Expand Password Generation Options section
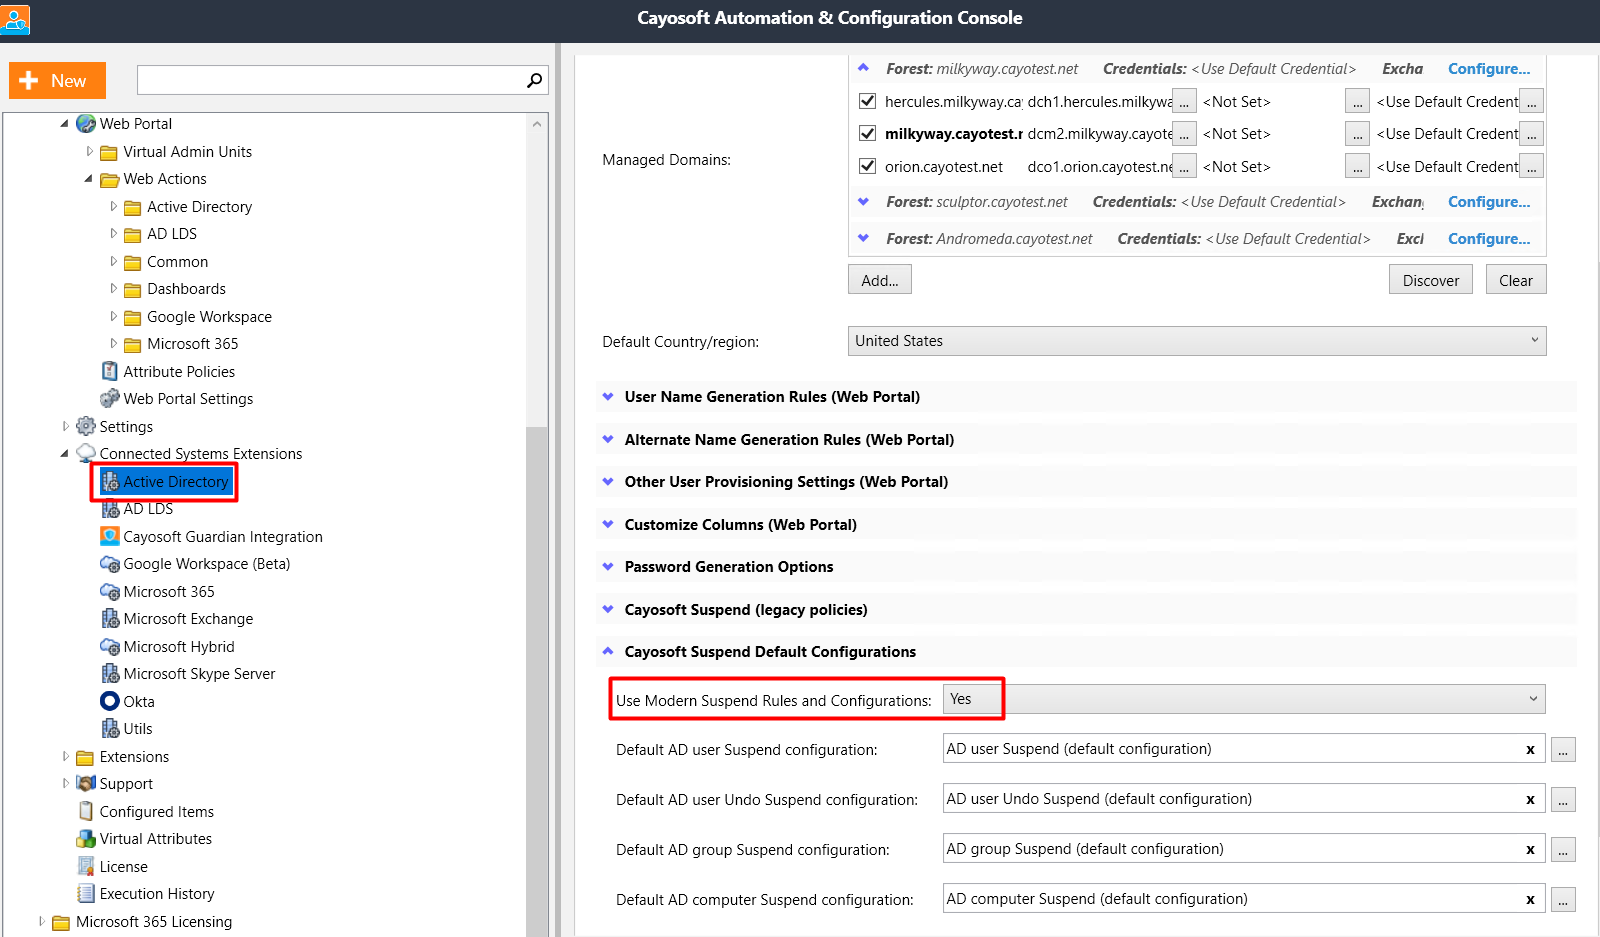 point(608,567)
